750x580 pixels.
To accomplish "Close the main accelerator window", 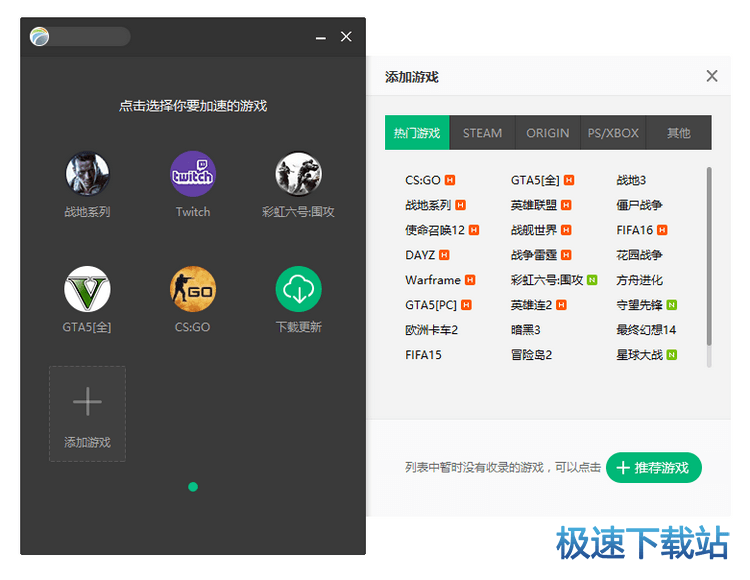I will (x=346, y=37).
